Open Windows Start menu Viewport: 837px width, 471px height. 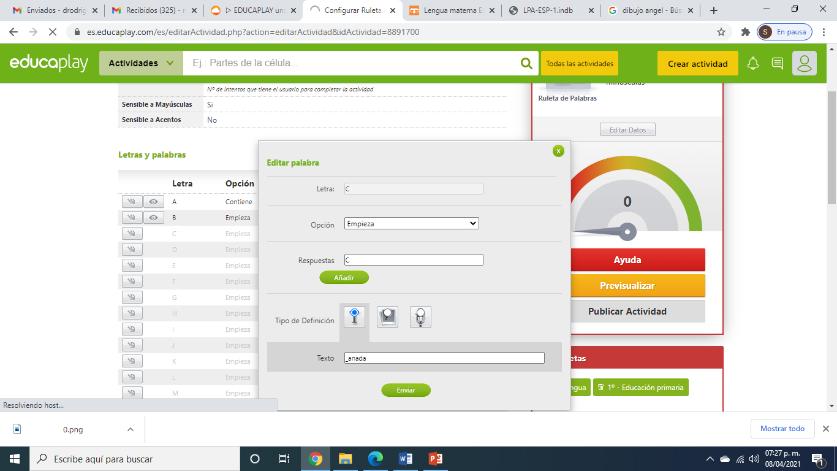[14, 459]
